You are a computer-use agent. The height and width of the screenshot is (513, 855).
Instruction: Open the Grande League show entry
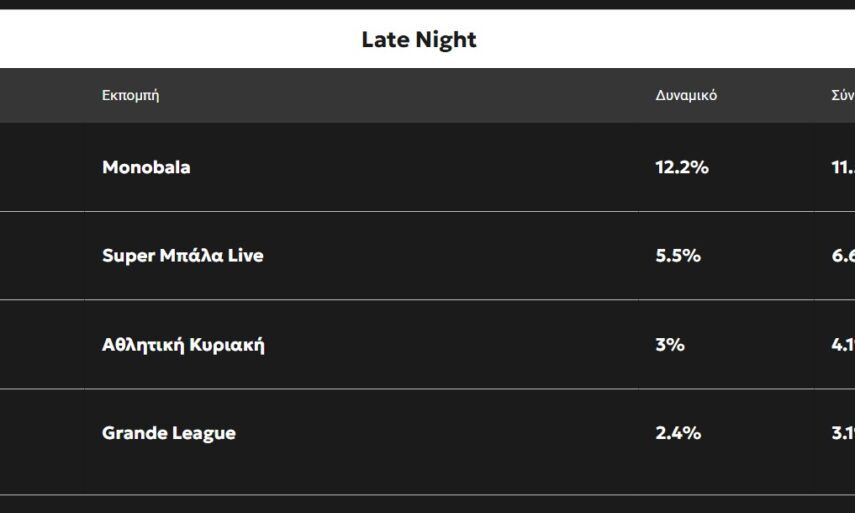pyautogui.click(x=169, y=433)
